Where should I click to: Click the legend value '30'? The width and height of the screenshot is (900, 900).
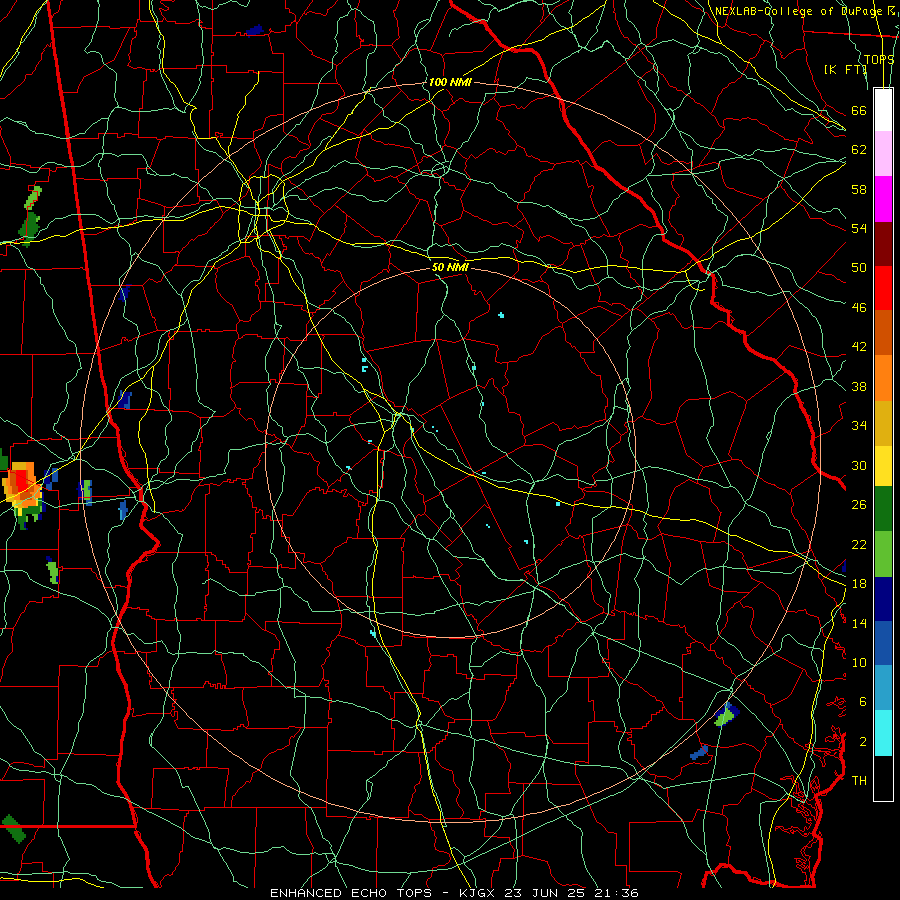tap(859, 465)
